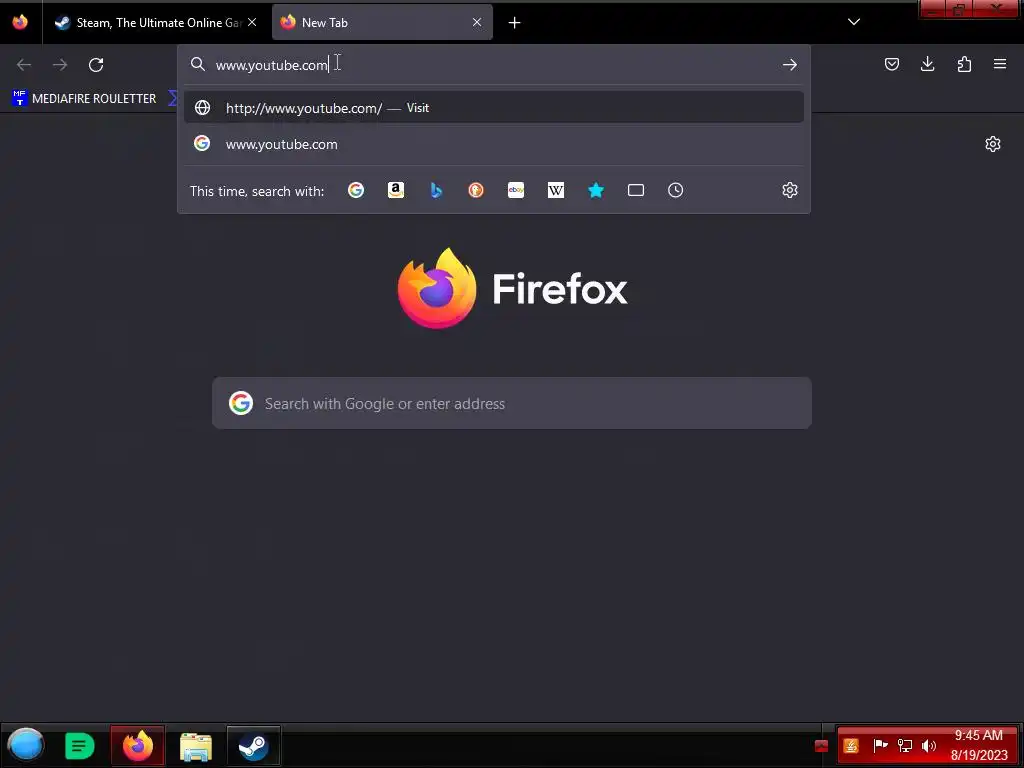Screen dimensions: 1024x768
Task: Open search settings gear in URL dropdown
Action: point(790,190)
